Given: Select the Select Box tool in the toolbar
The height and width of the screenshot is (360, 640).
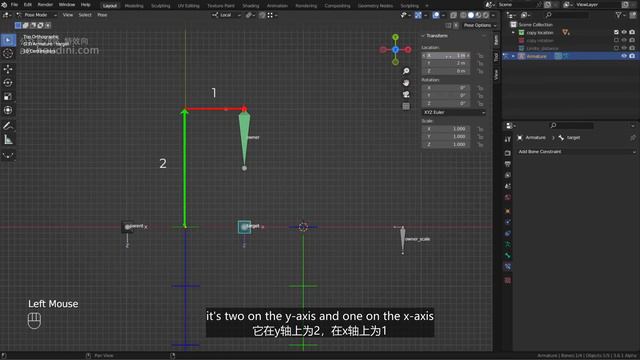Looking at the screenshot, I should click(x=8, y=40).
